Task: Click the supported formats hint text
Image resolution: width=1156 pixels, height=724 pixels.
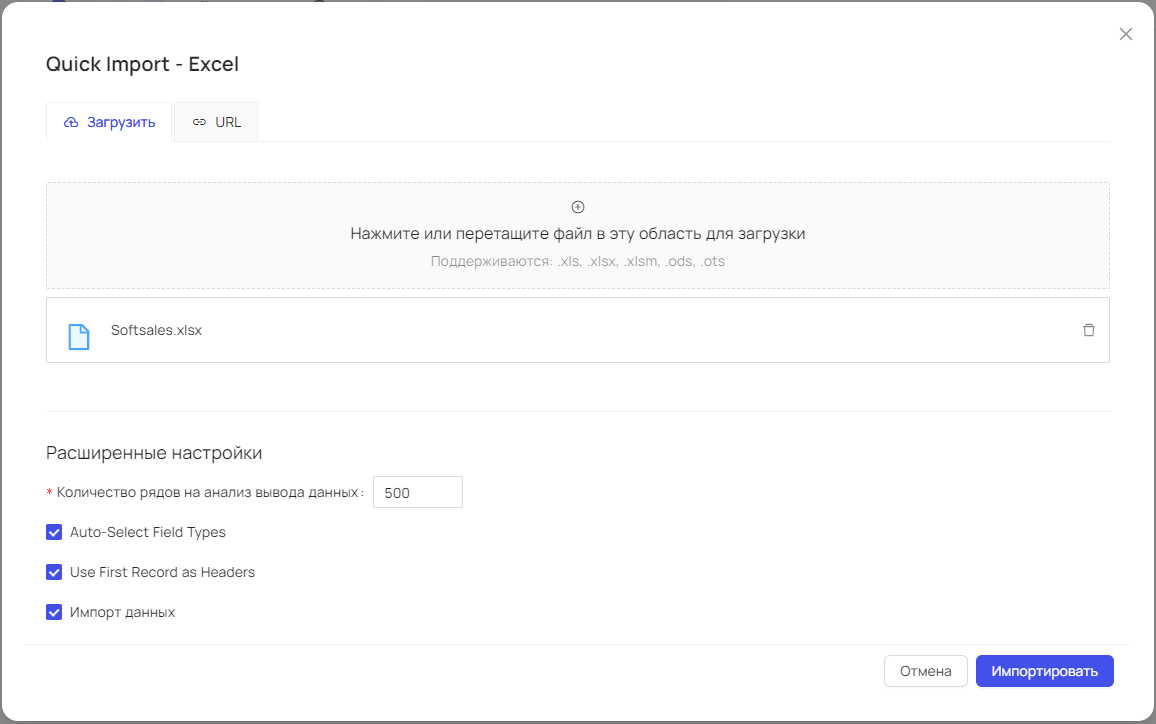Action: (577, 262)
